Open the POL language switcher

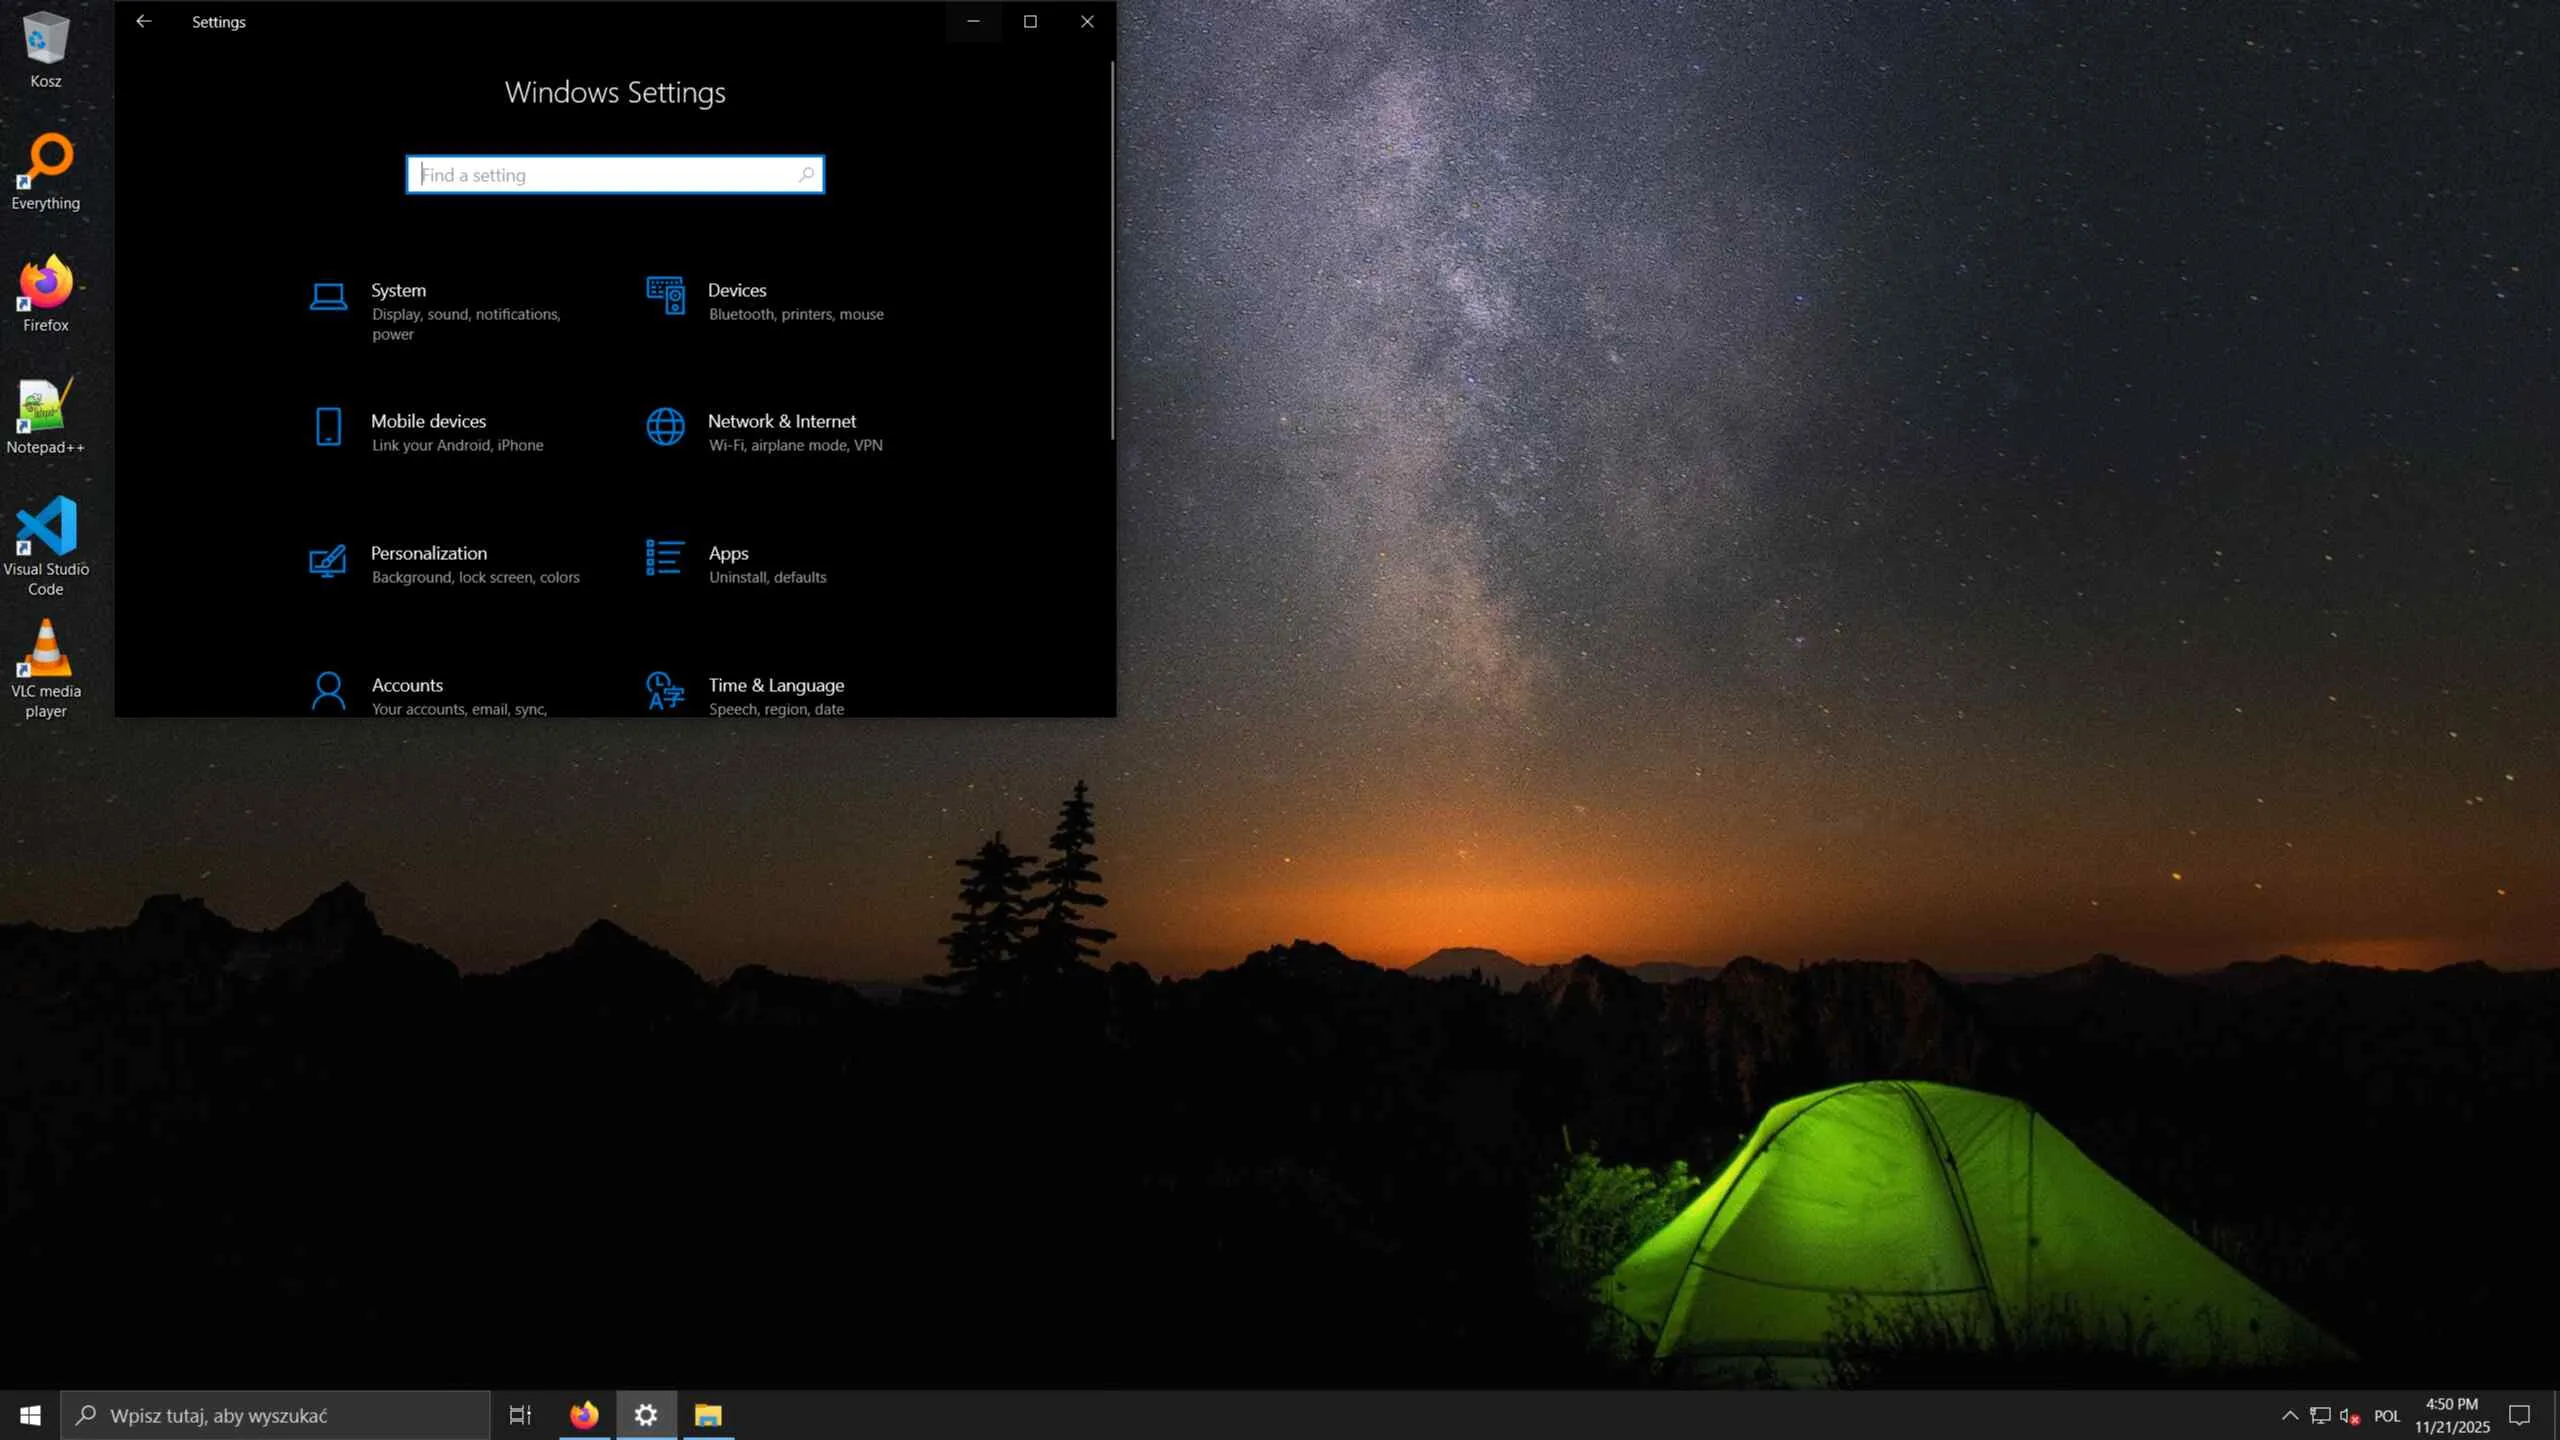[x=2387, y=1416]
